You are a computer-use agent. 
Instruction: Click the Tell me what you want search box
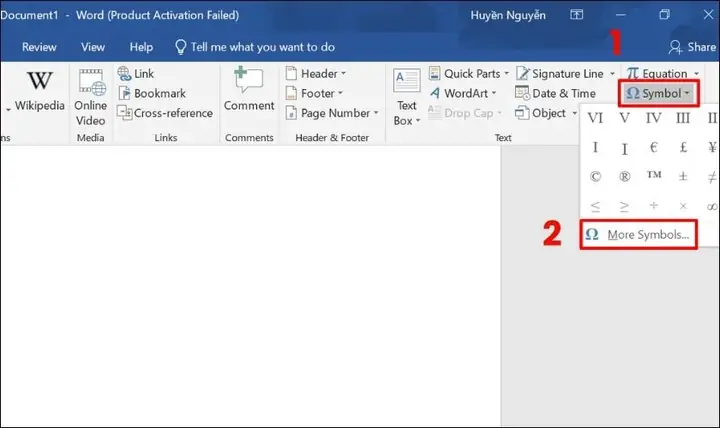point(255,47)
